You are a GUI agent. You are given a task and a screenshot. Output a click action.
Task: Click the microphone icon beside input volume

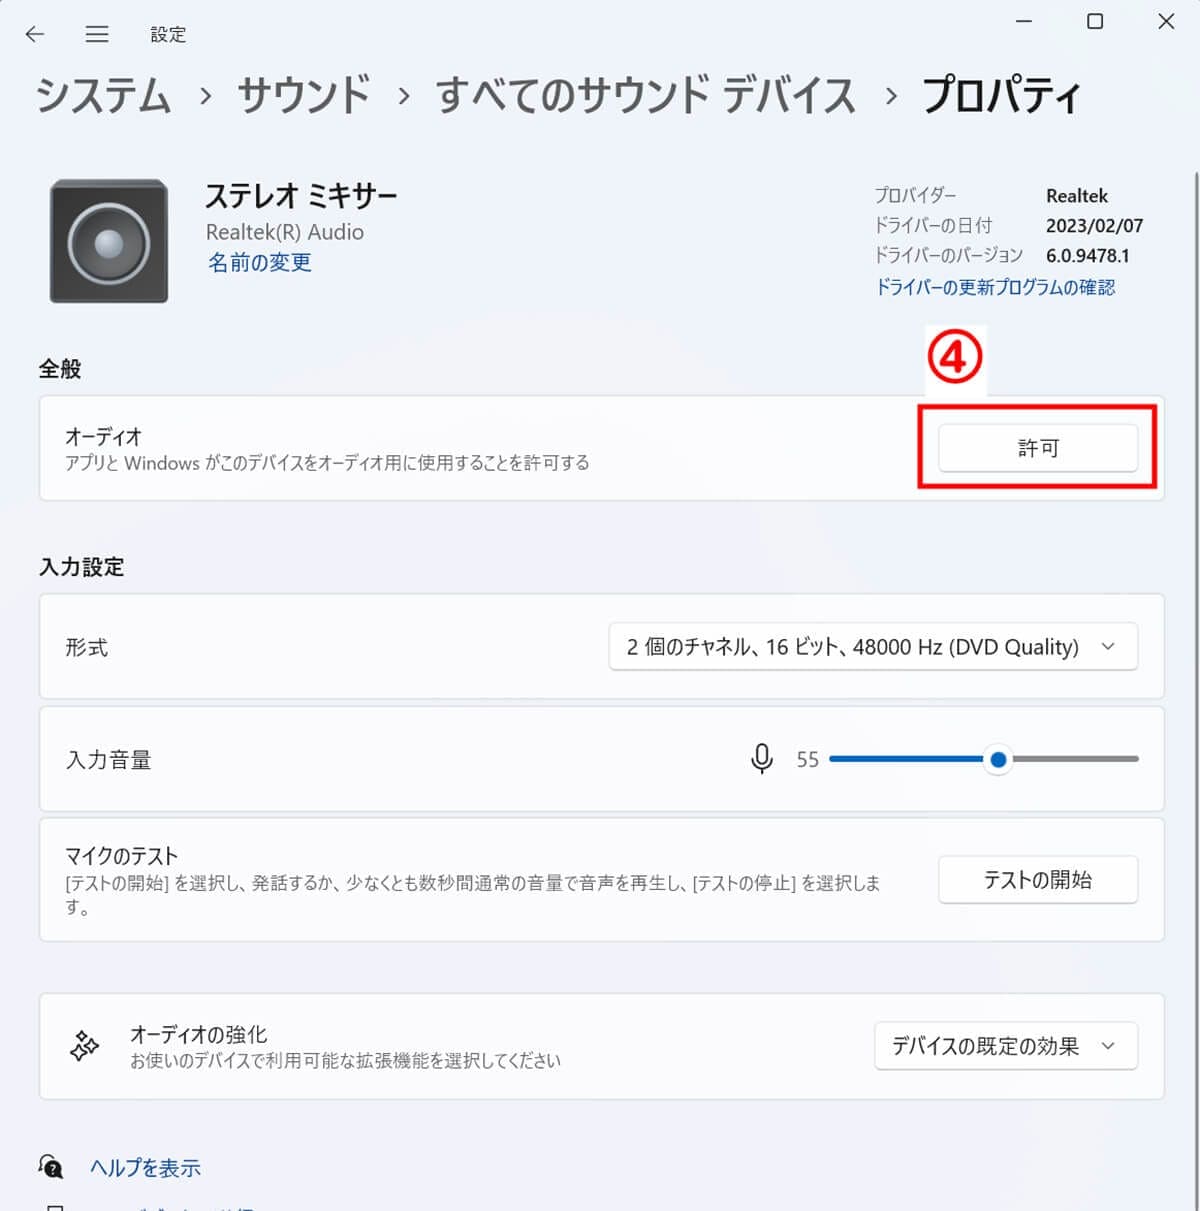click(x=762, y=759)
